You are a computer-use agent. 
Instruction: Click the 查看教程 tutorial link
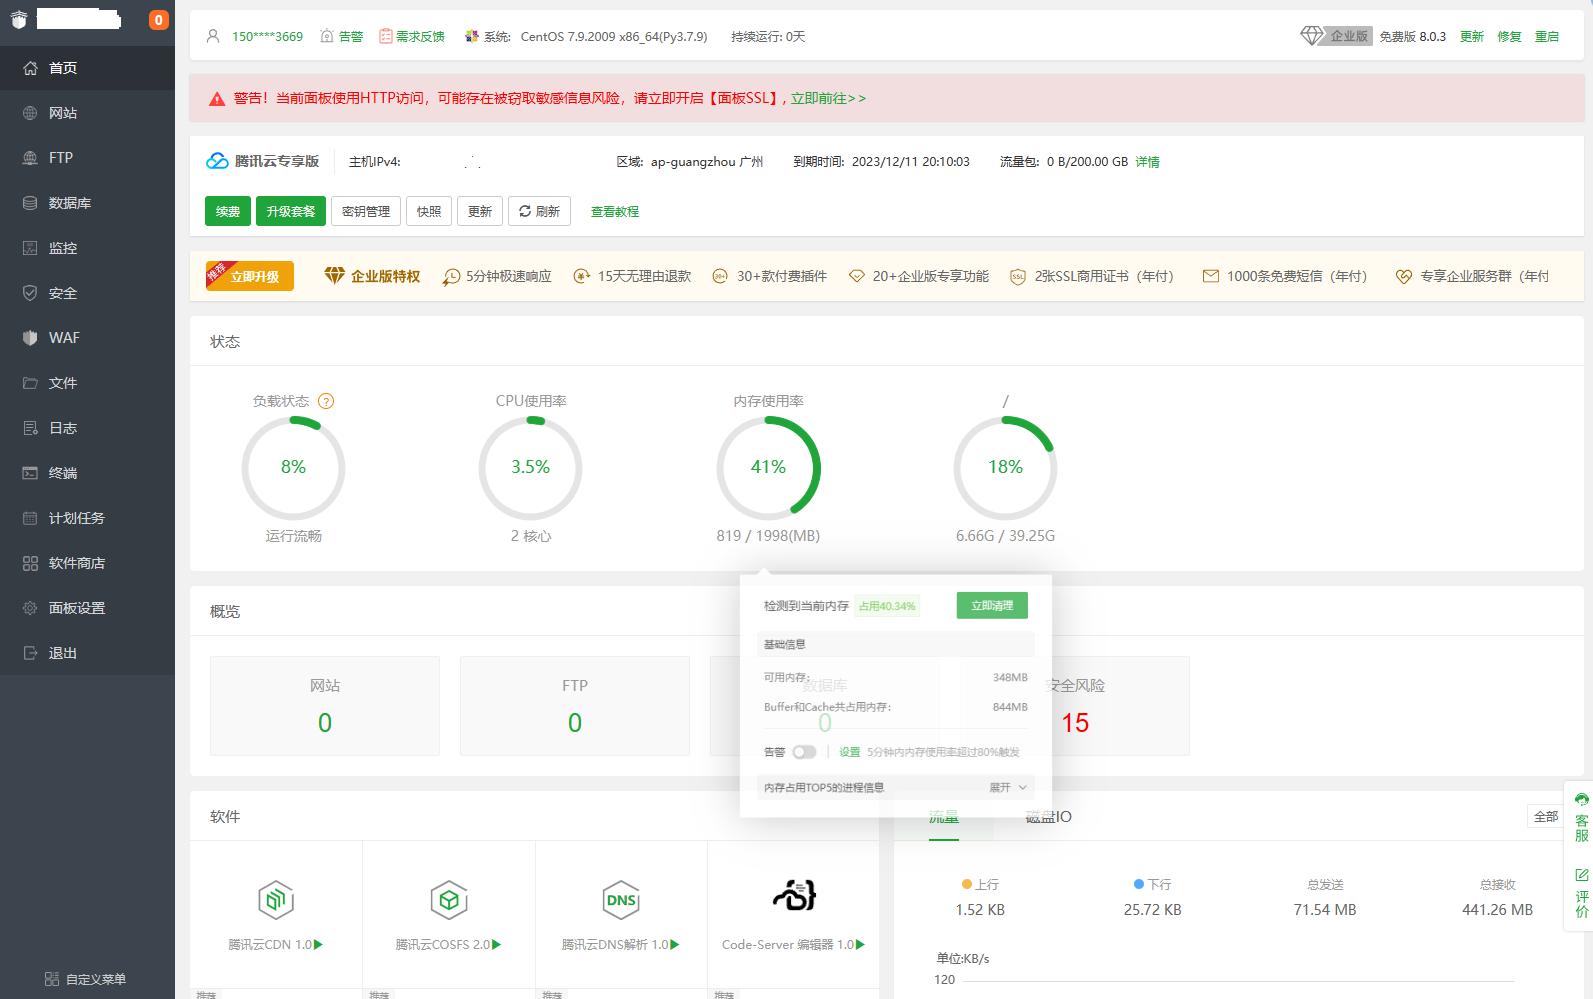[614, 211]
